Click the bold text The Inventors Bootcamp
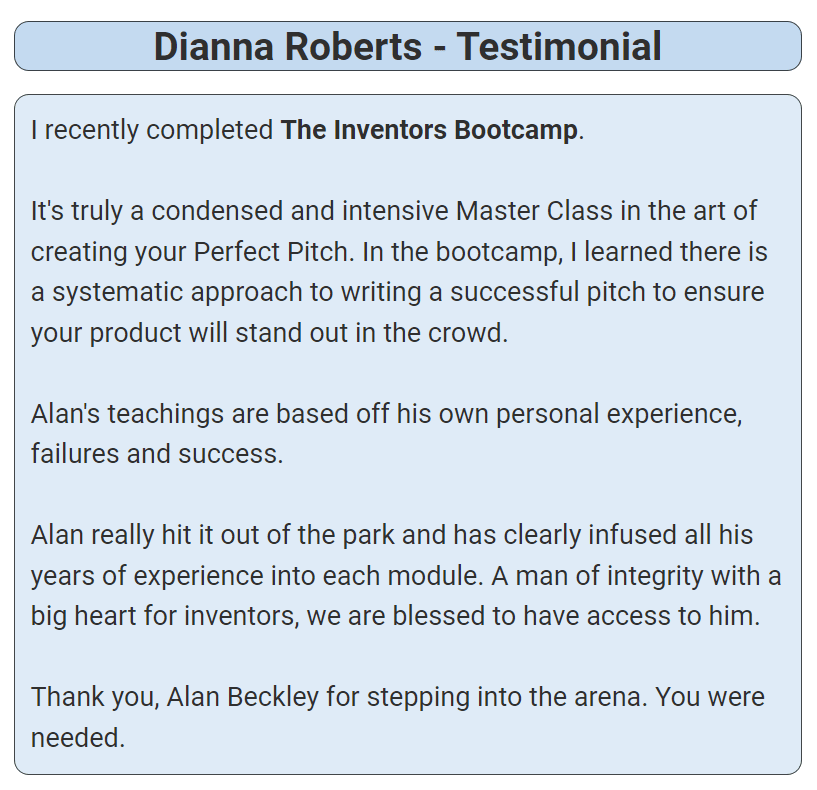Viewport: 817px width, 790px height. tap(429, 130)
